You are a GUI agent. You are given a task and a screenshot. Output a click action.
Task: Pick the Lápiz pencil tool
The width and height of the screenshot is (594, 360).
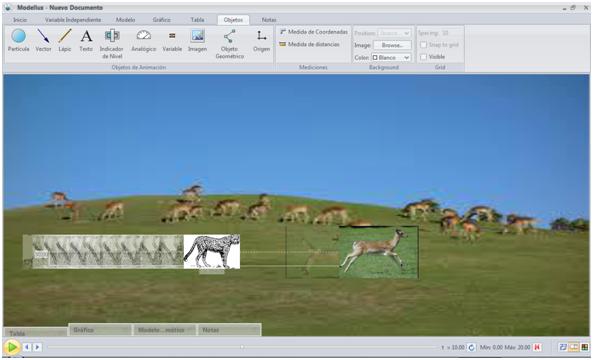(x=65, y=40)
